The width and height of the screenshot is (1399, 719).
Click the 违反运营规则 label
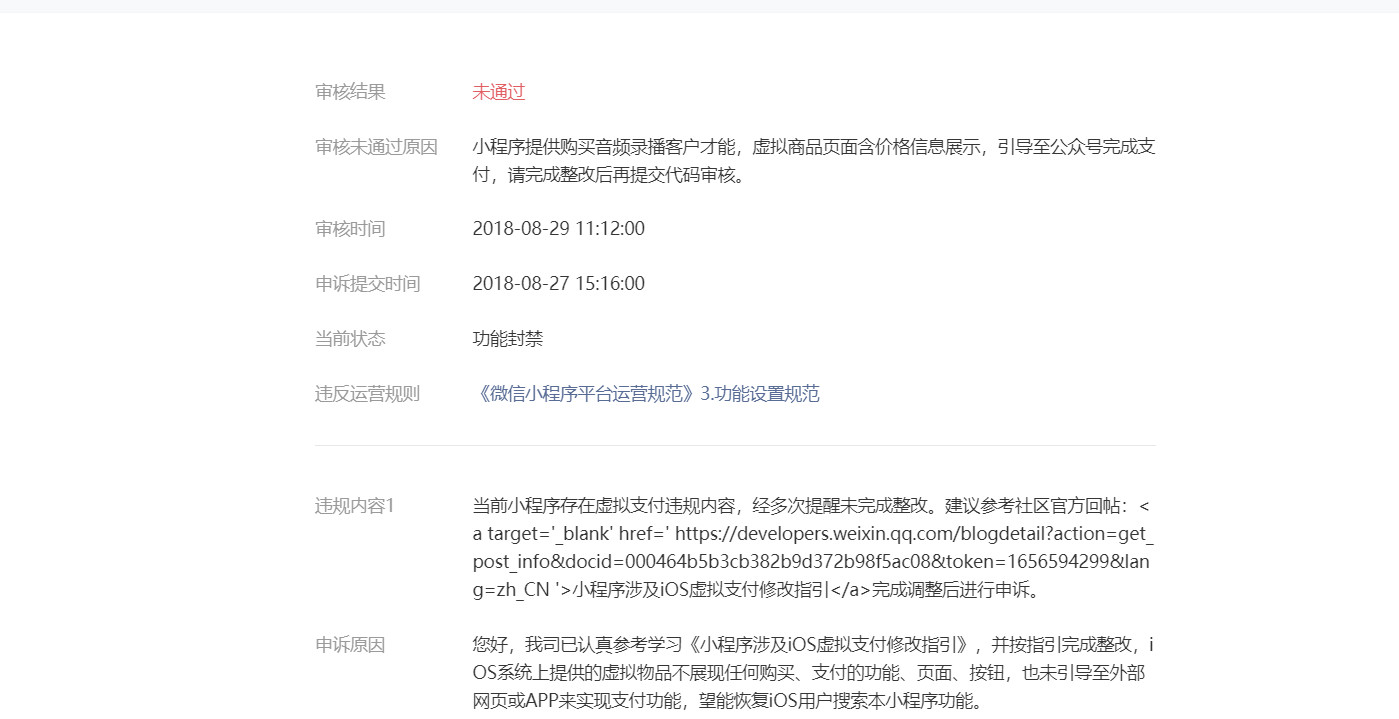coord(368,394)
